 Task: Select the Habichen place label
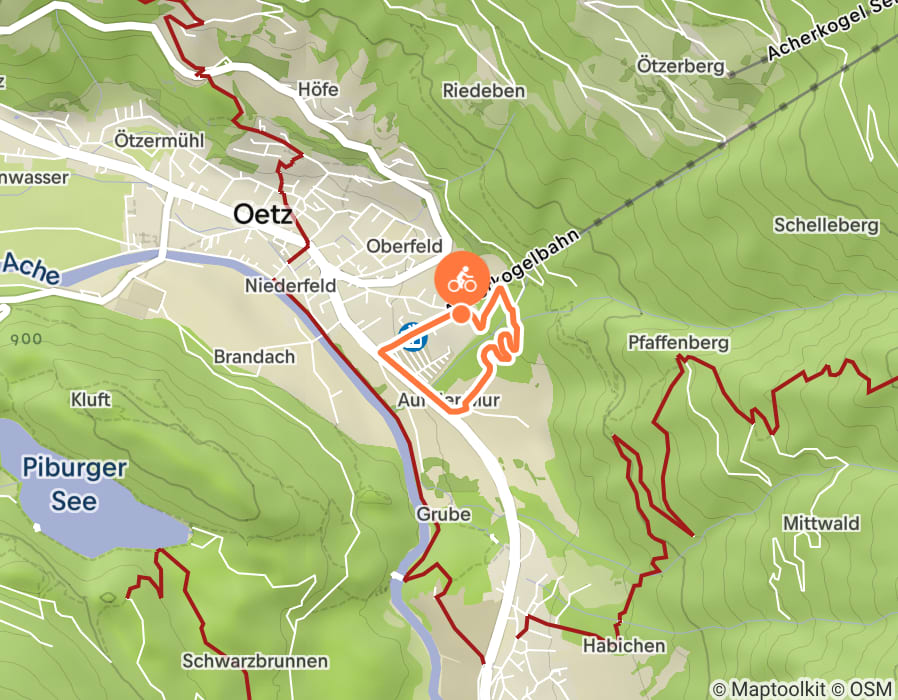pyautogui.click(x=624, y=646)
